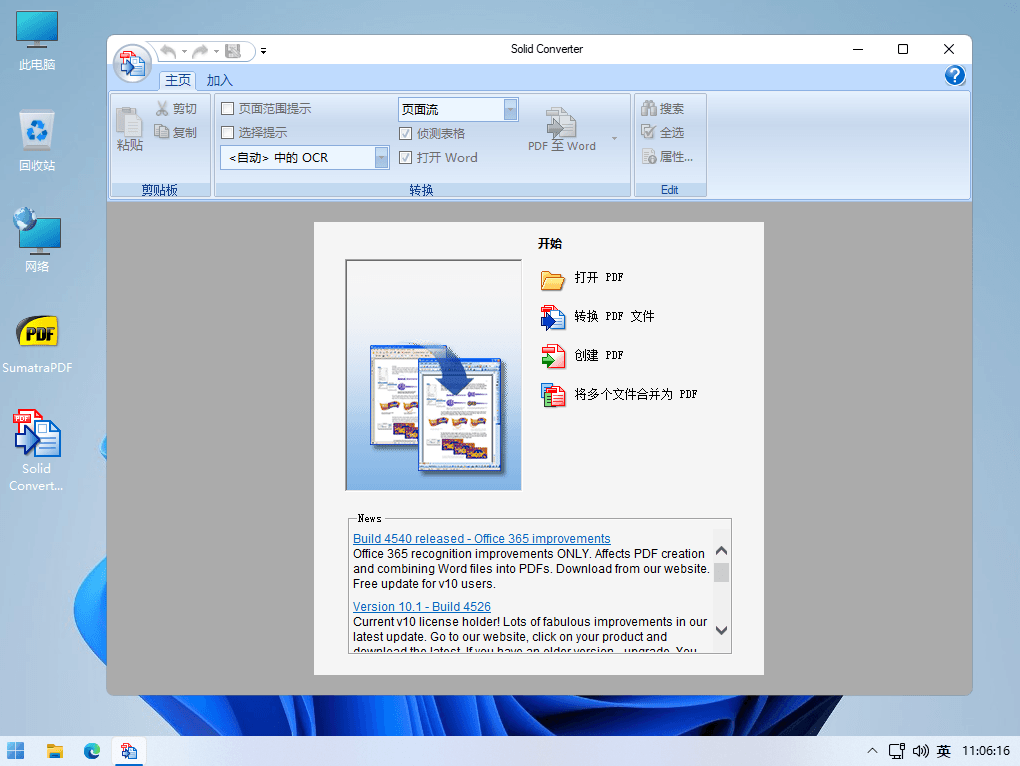Click the 创建 PDF text link
The height and width of the screenshot is (766, 1020).
click(x=598, y=355)
